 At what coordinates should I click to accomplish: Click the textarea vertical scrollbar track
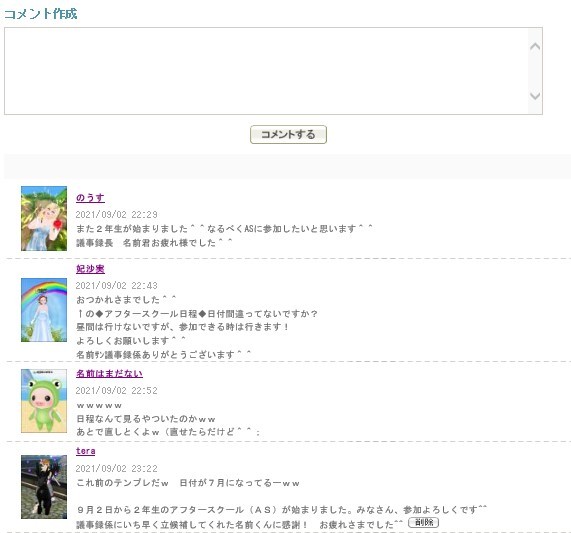pyautogui.click(x=535, y=71)
